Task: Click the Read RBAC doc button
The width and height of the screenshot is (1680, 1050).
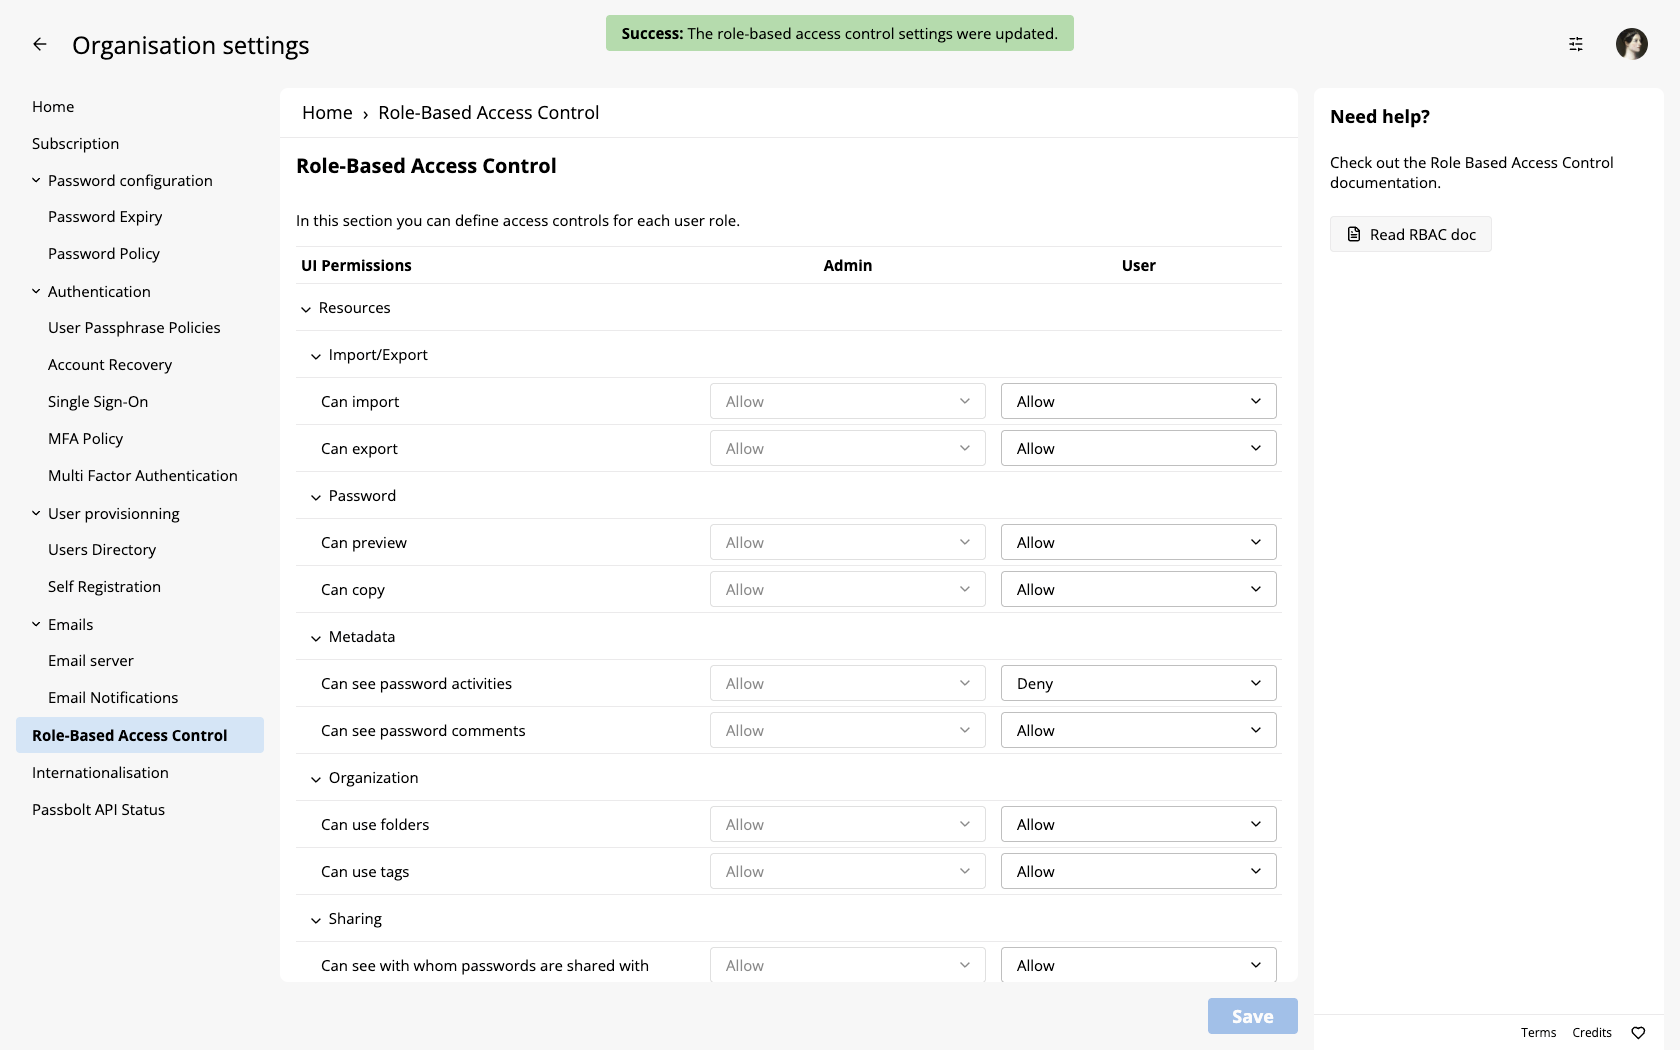Action: [x=1410, y=235]
